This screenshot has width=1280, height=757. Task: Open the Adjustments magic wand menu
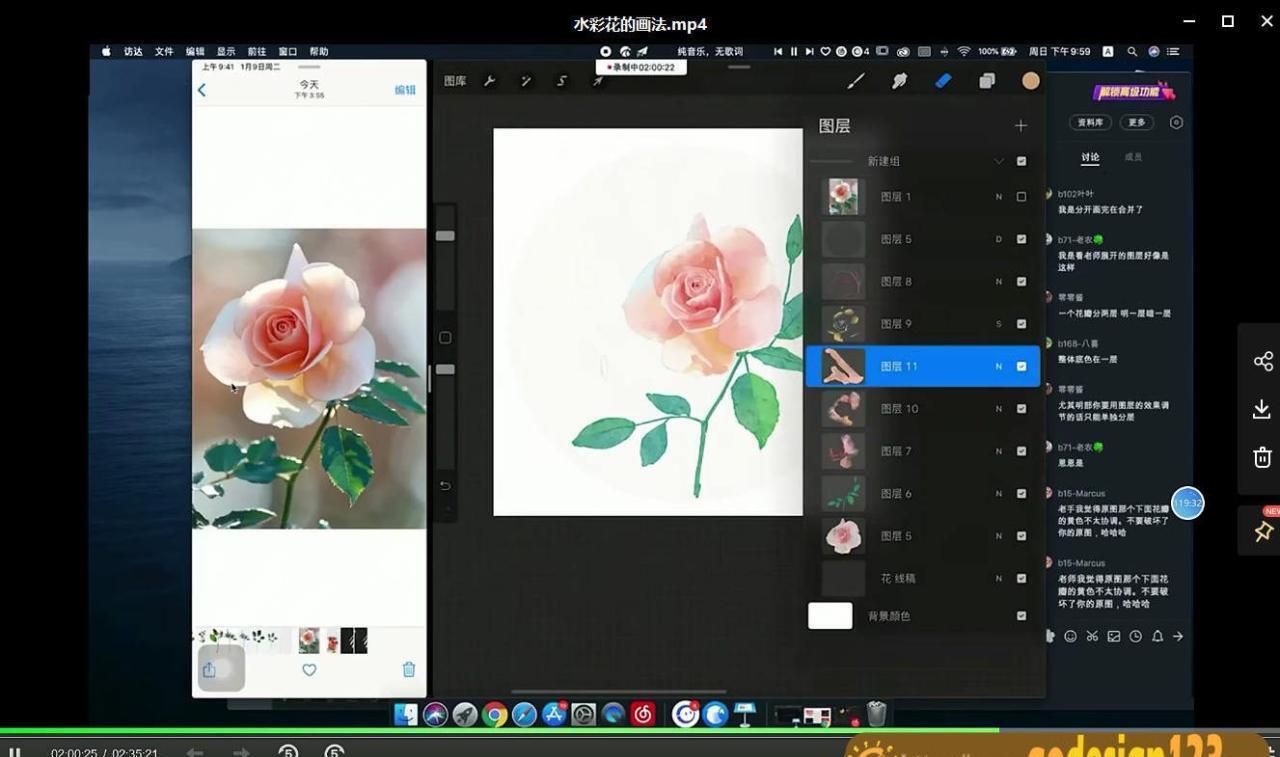(527, 80)
